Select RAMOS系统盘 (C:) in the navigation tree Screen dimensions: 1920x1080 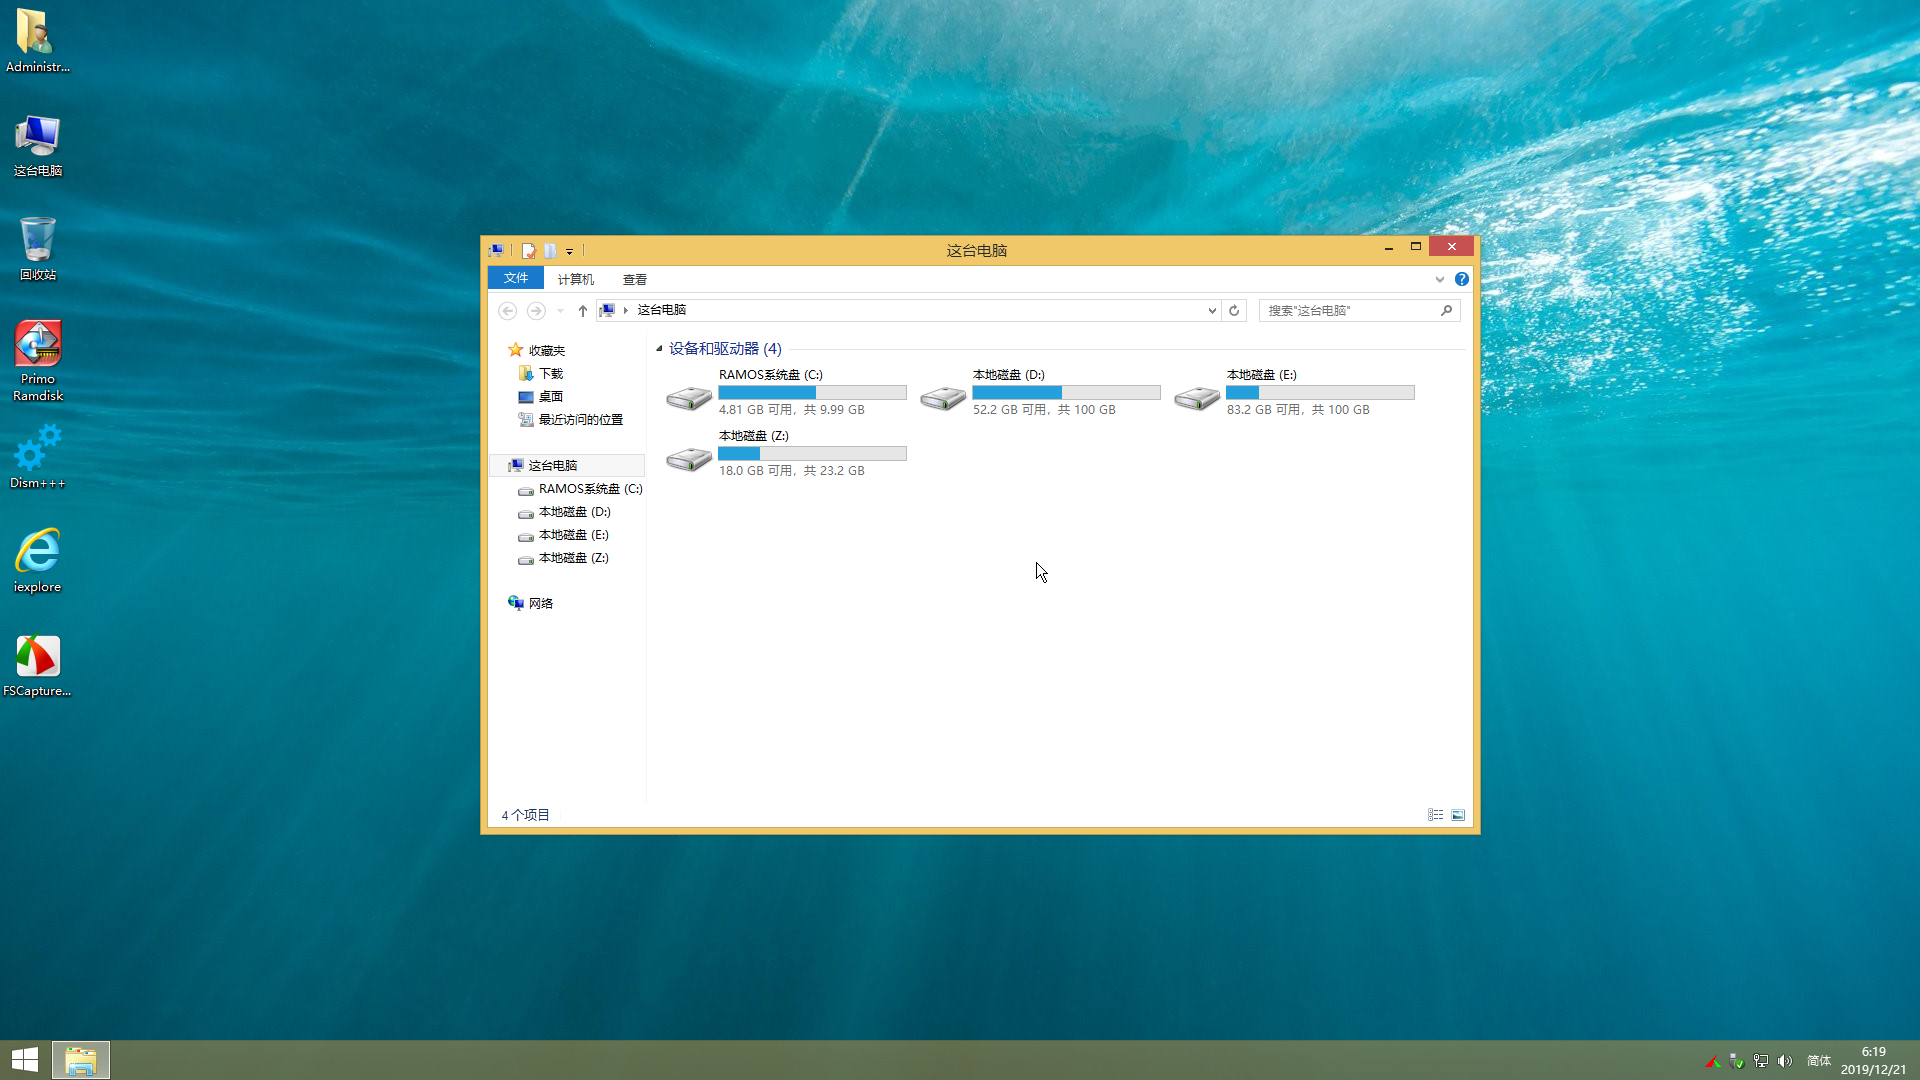(x=590, y=489)
